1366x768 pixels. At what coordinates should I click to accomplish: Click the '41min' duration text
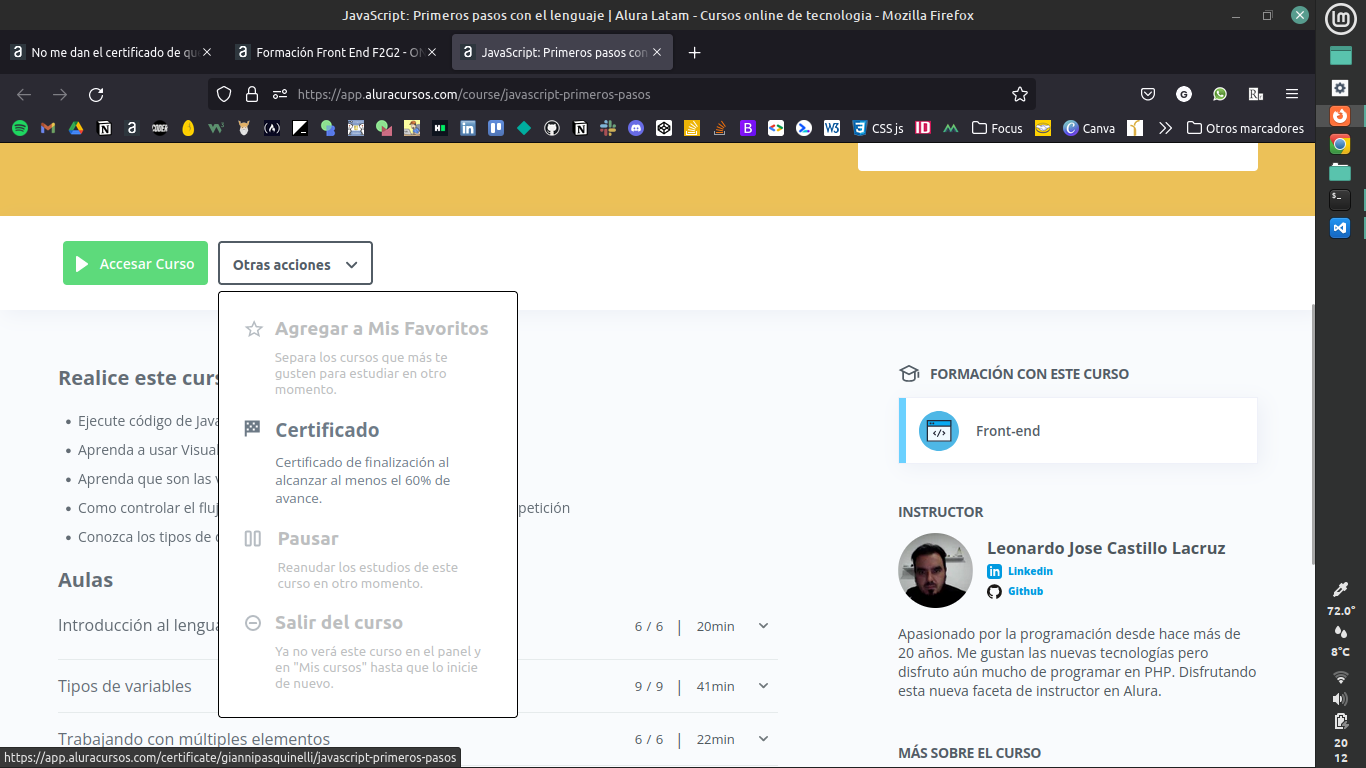(715, 686)
